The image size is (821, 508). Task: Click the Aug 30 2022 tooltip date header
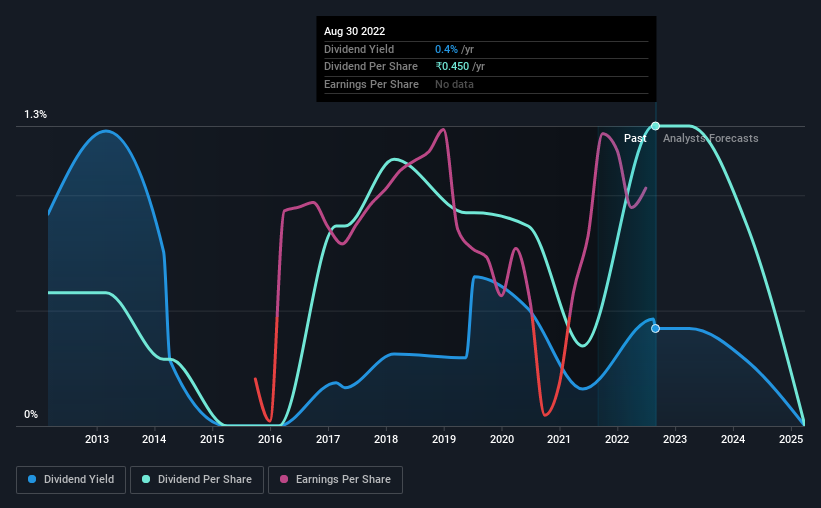tap(354, 31)
